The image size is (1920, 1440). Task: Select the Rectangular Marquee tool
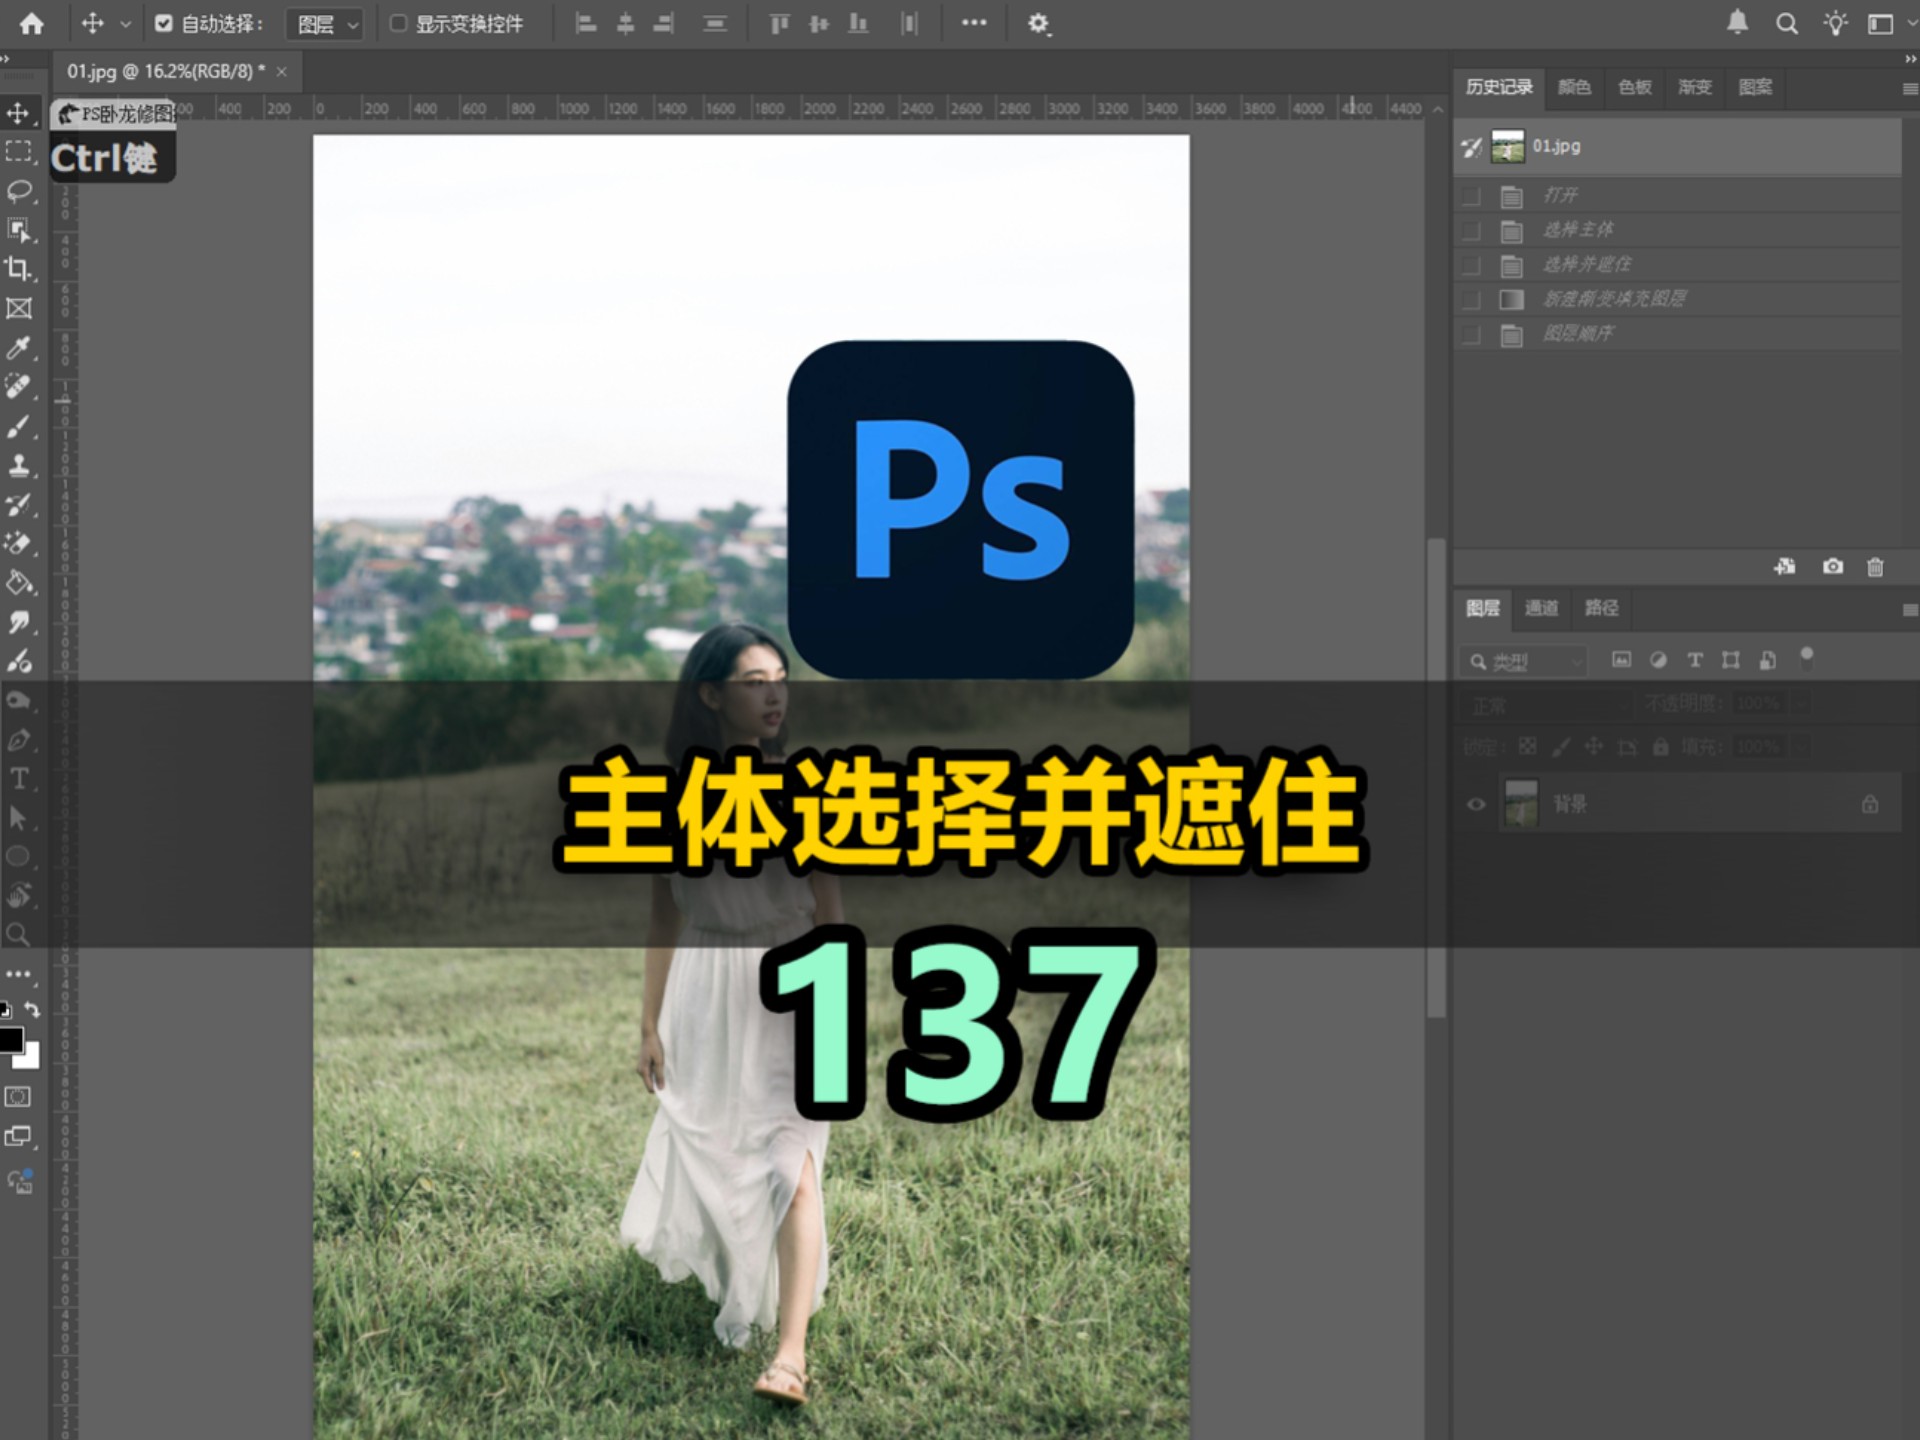pyautogui.click(x=18, y=152)
